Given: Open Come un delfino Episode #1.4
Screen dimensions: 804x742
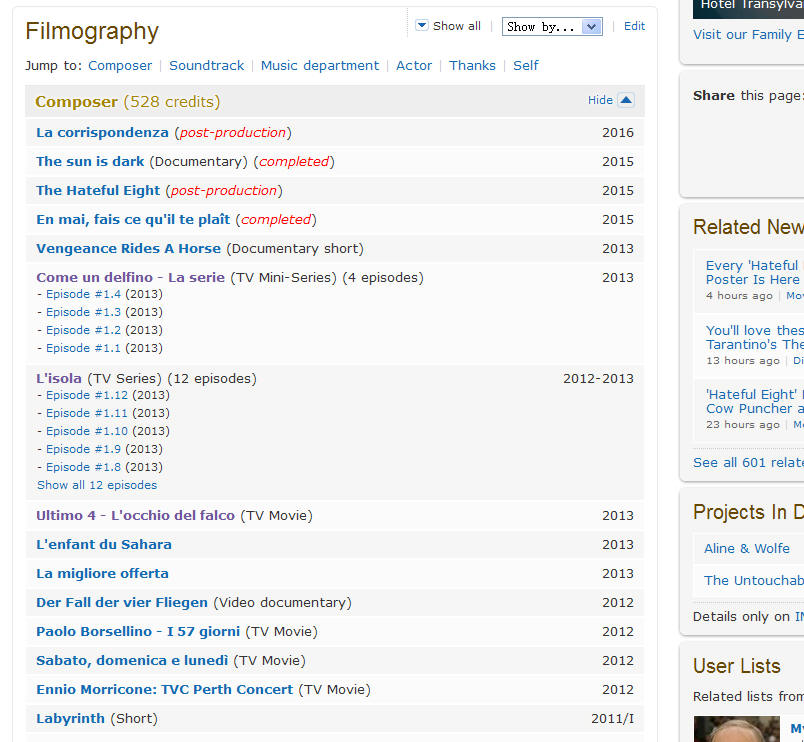Looking at the screenshot, I should [83, 294].
